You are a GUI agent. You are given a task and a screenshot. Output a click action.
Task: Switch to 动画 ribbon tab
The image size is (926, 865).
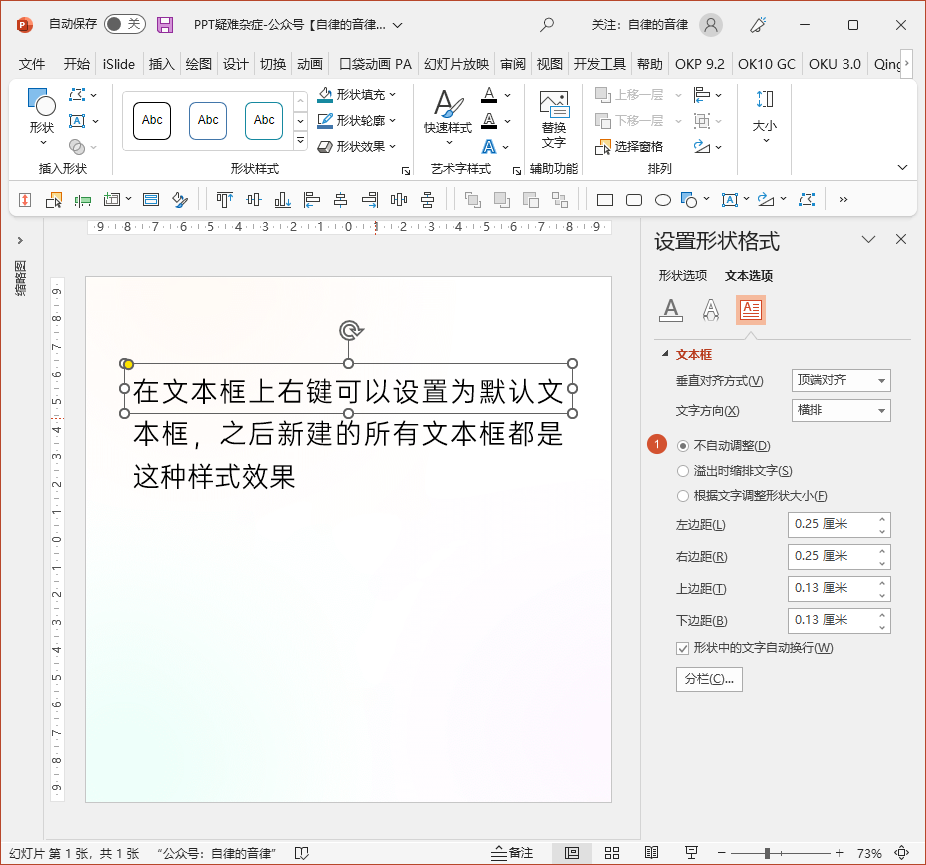[x=309, y=64]
